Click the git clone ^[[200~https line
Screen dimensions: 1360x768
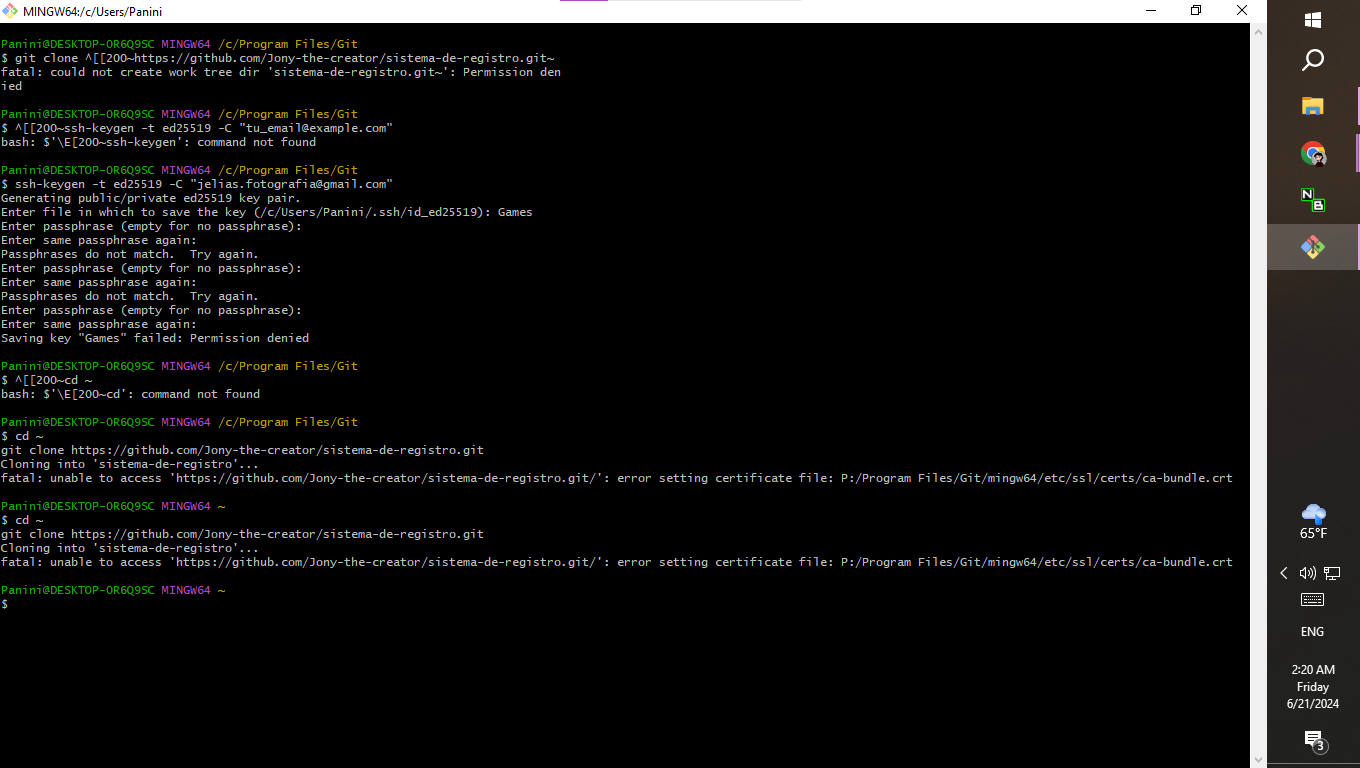click(x=277, y=58)
